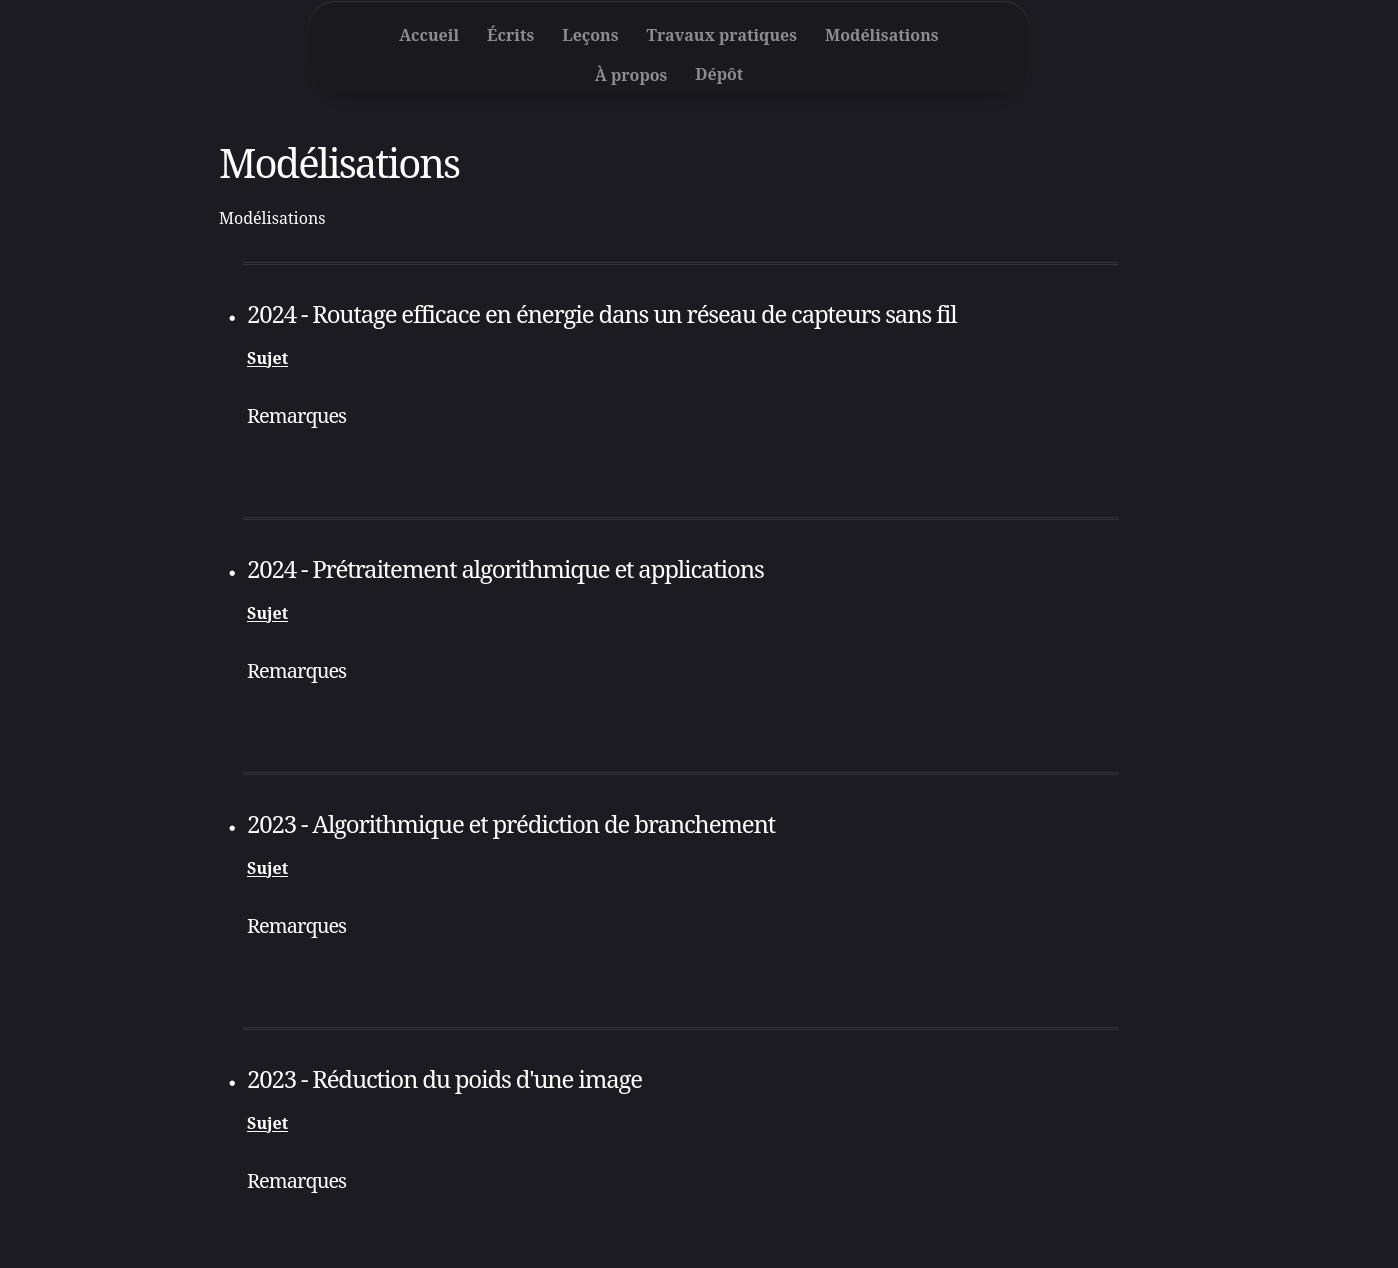The width and height of the screenshot is (1398, 1268).
Task: Open Sujet link for Prétraitement algorithmique
Action: 267,614
